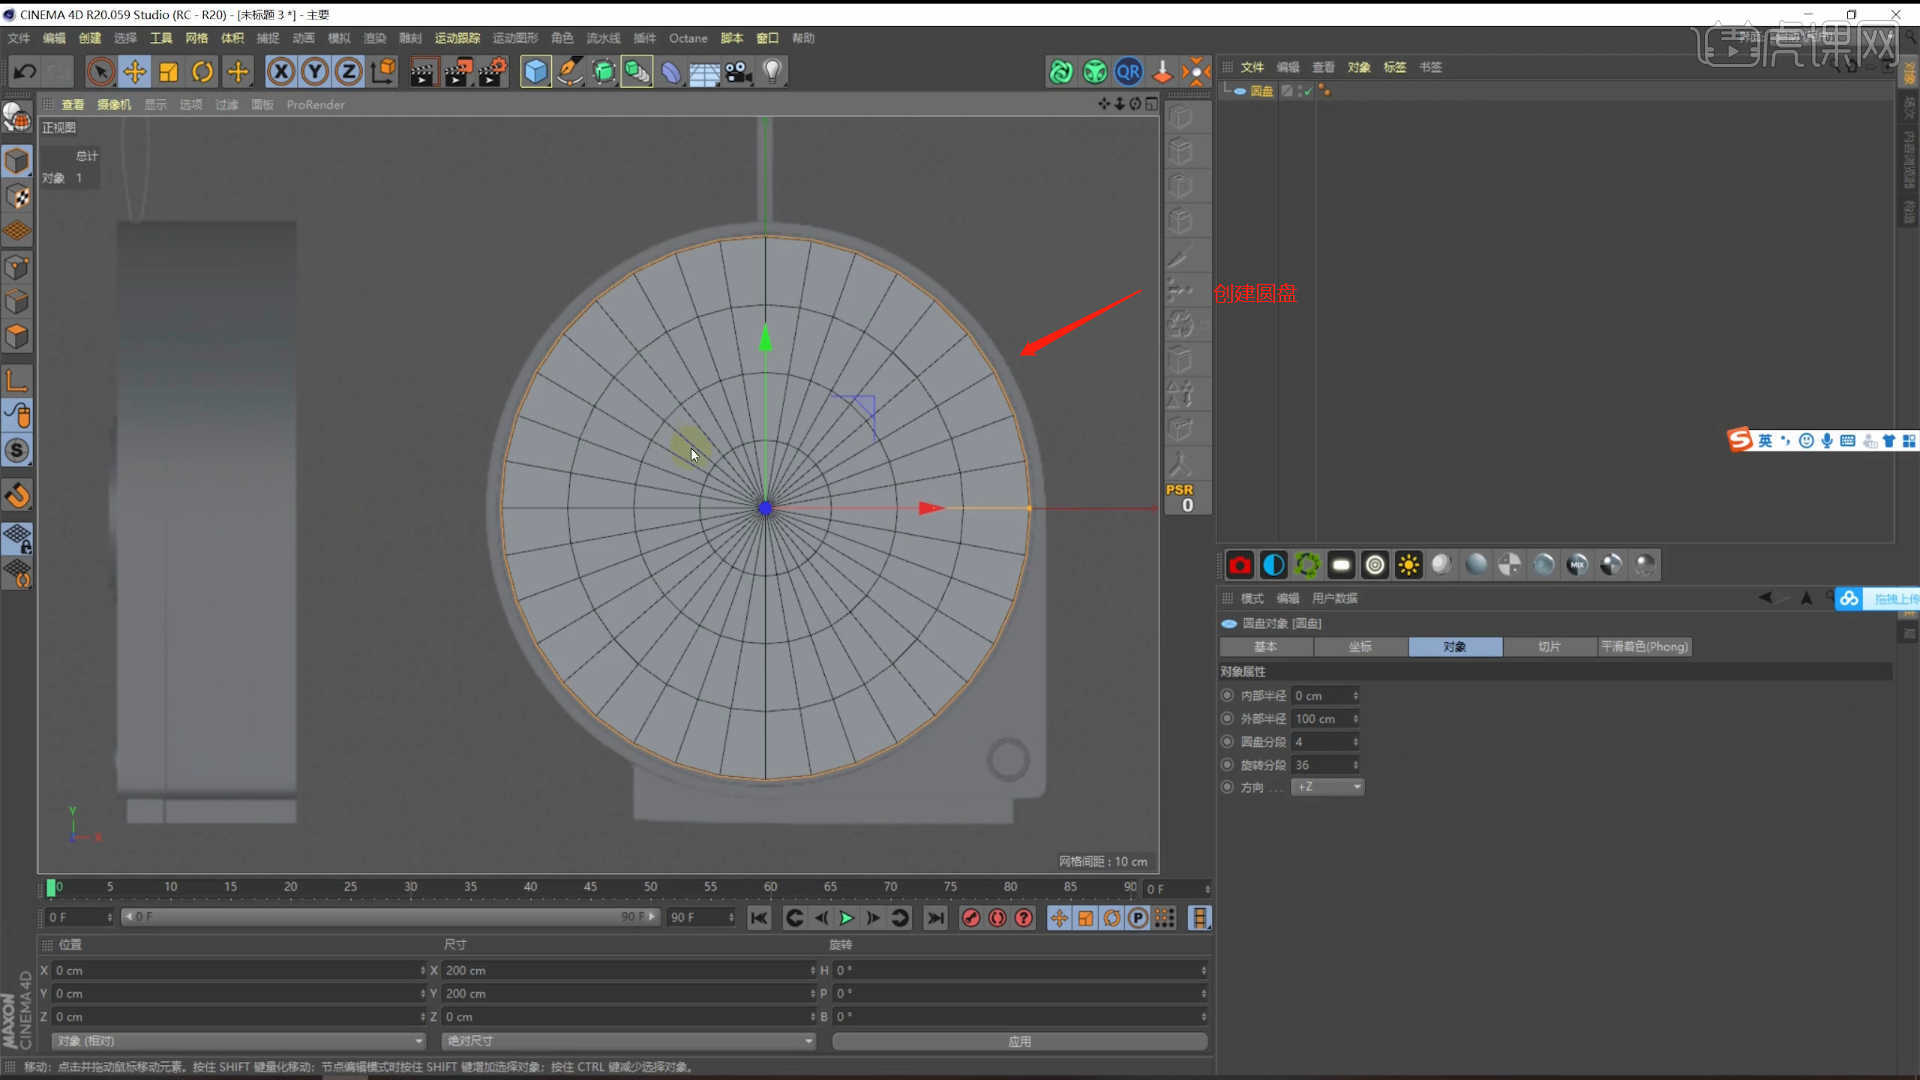Open the 创建 menu
Screen dimensions: 1920x1080
[90, 38]
